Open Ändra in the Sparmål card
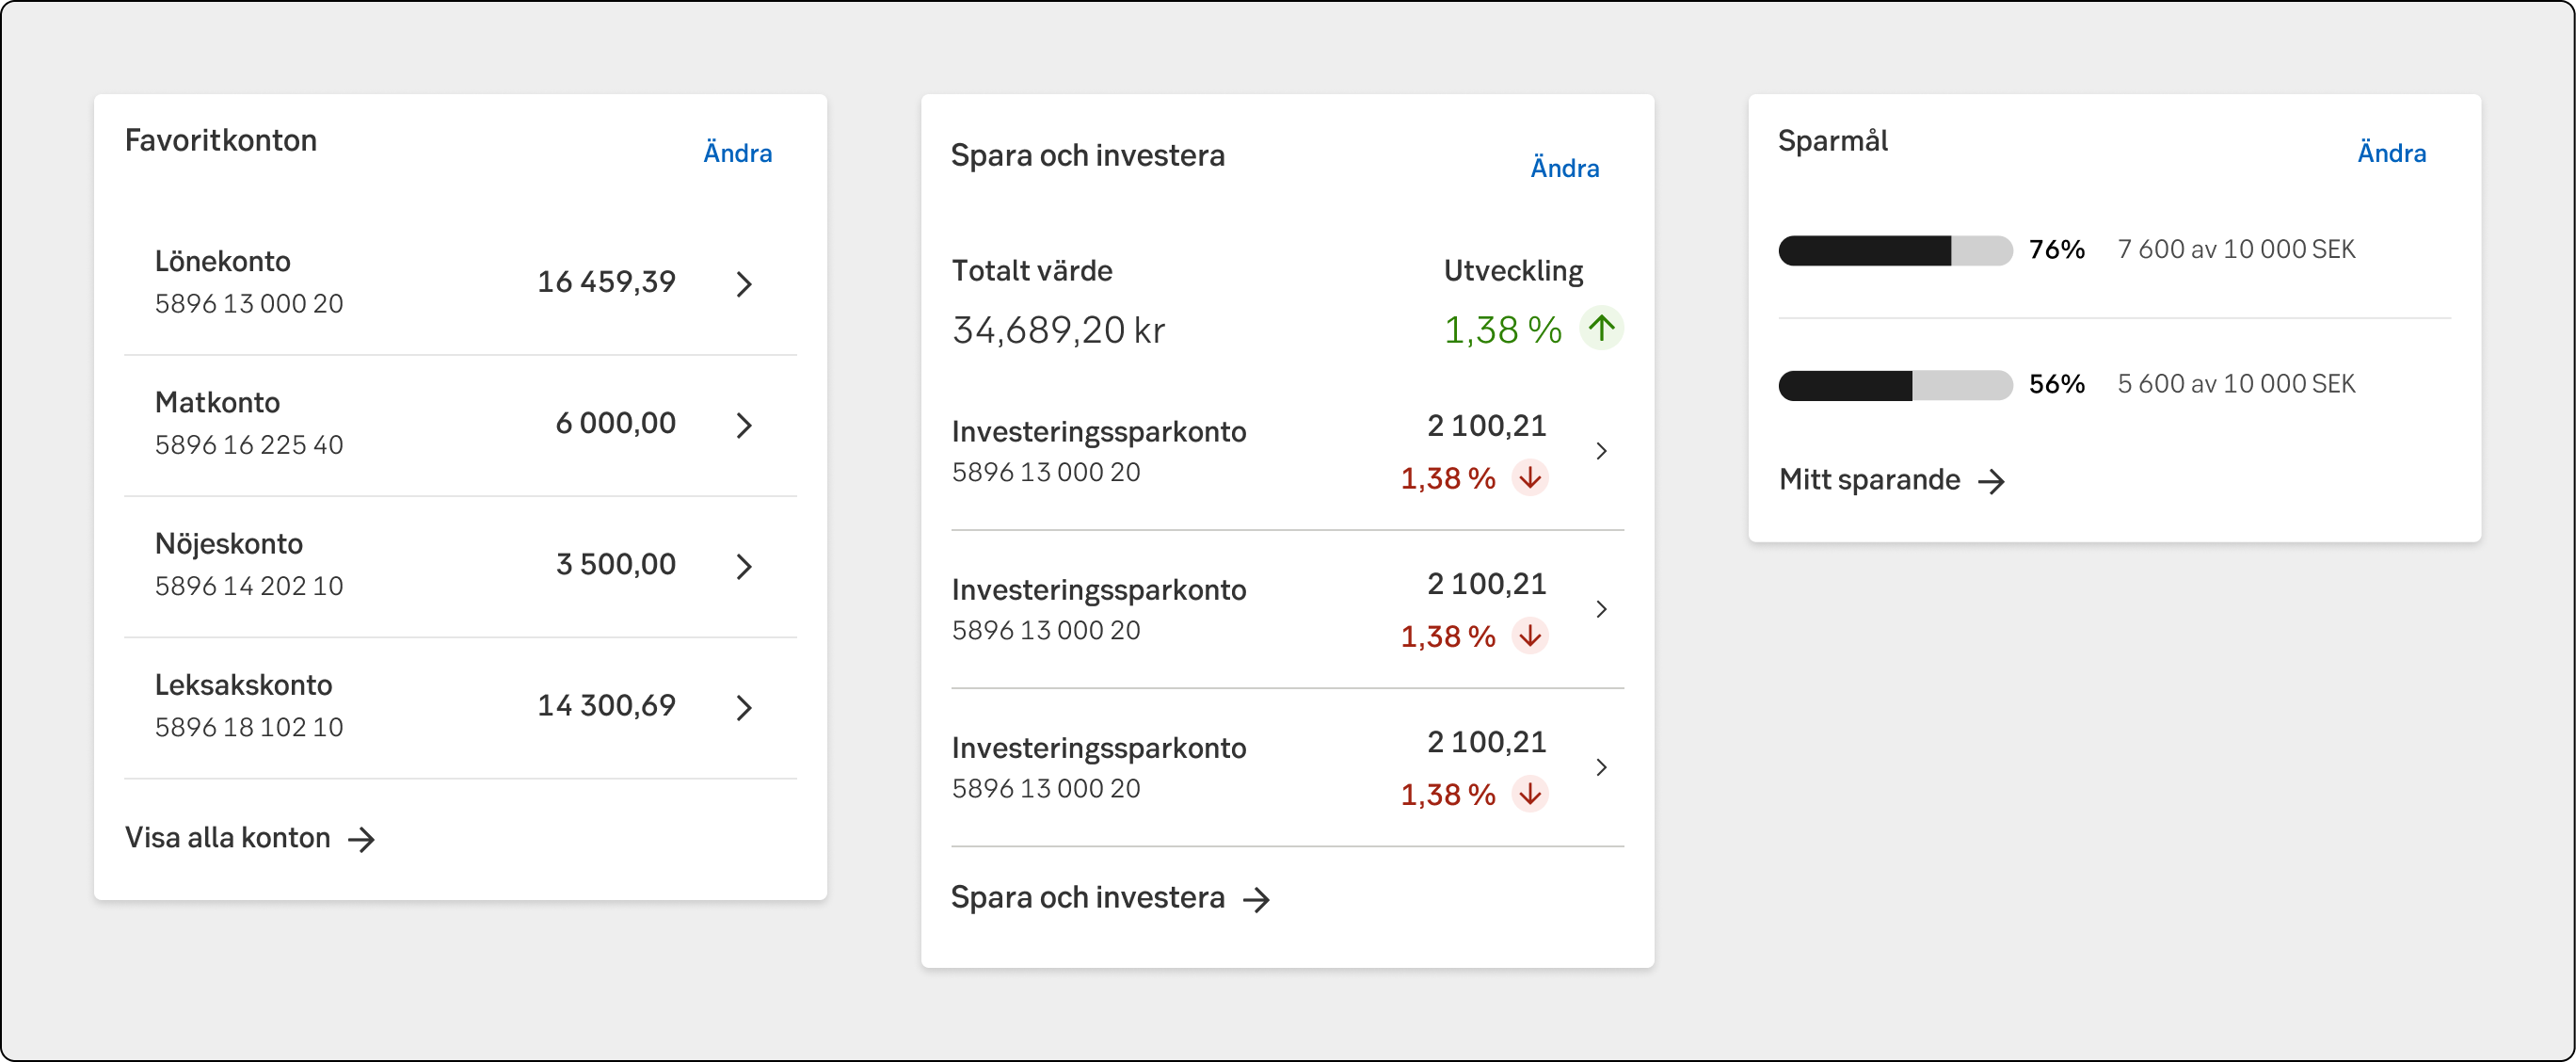 [2391, 152]
